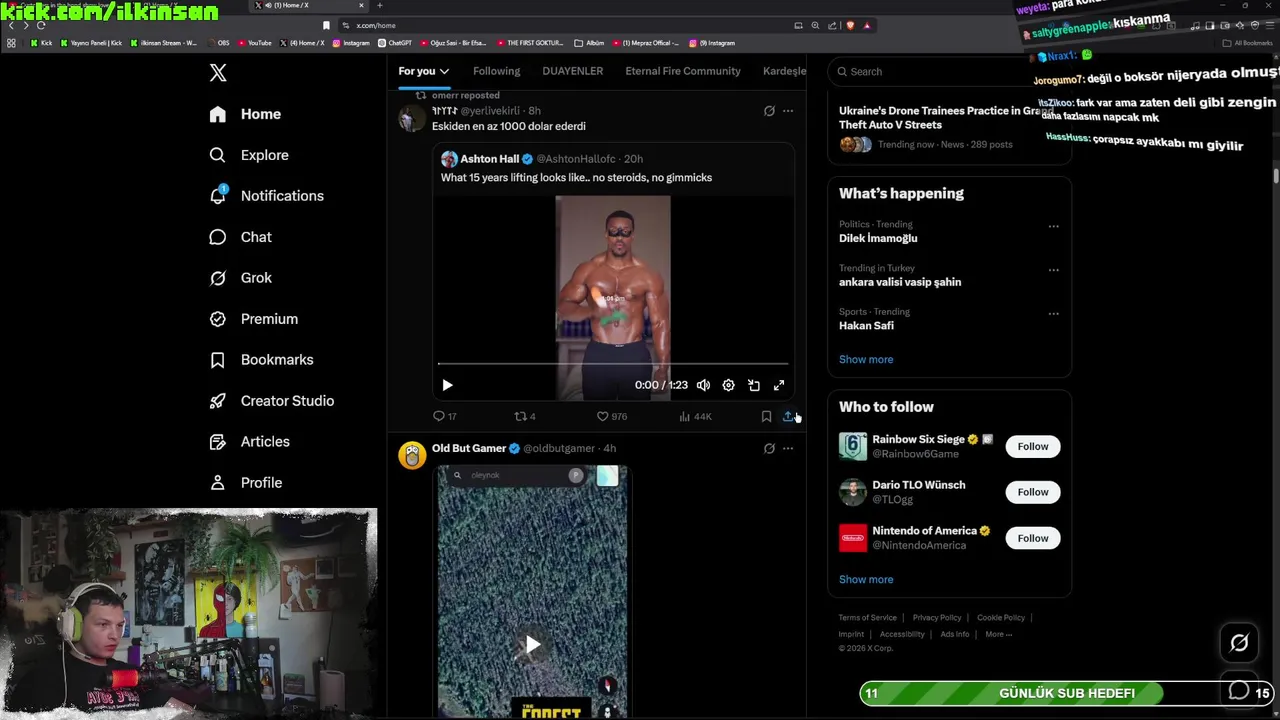Click the Old But Gamer avatar
1280x720 pixels.
pyautogui.click(x=412, y=455)
